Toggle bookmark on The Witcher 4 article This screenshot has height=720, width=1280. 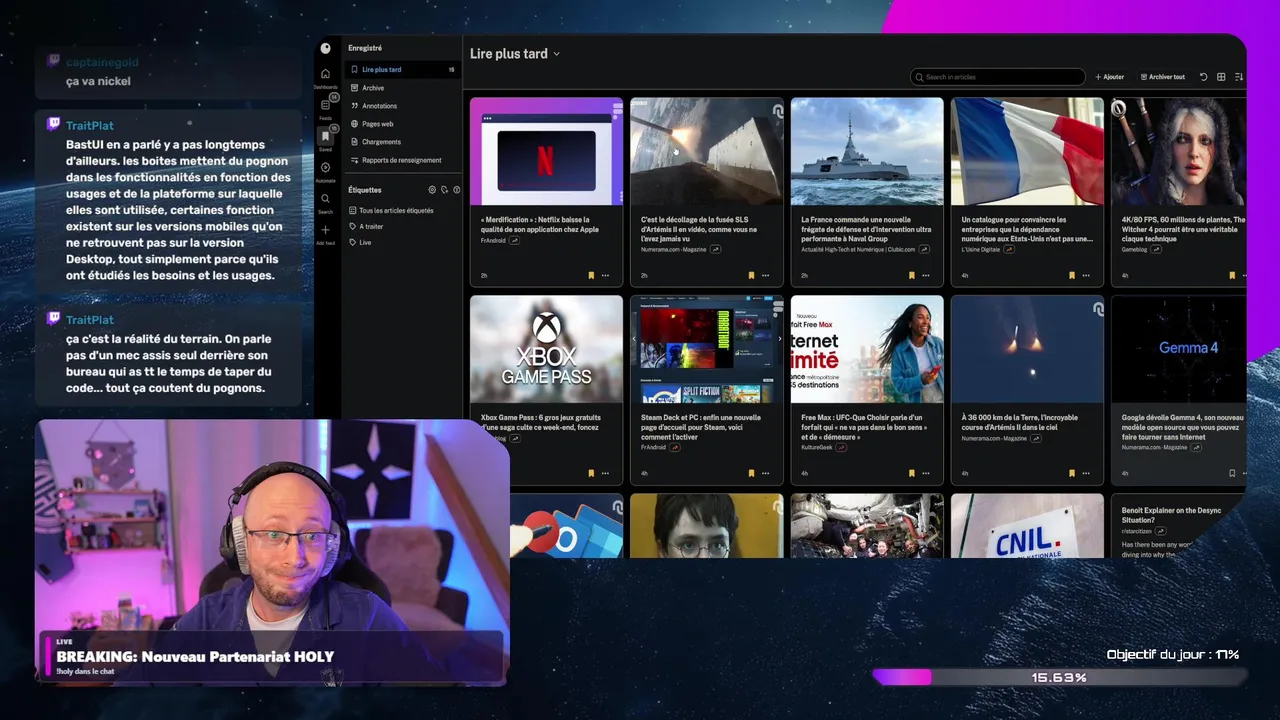coord(1232,275)
